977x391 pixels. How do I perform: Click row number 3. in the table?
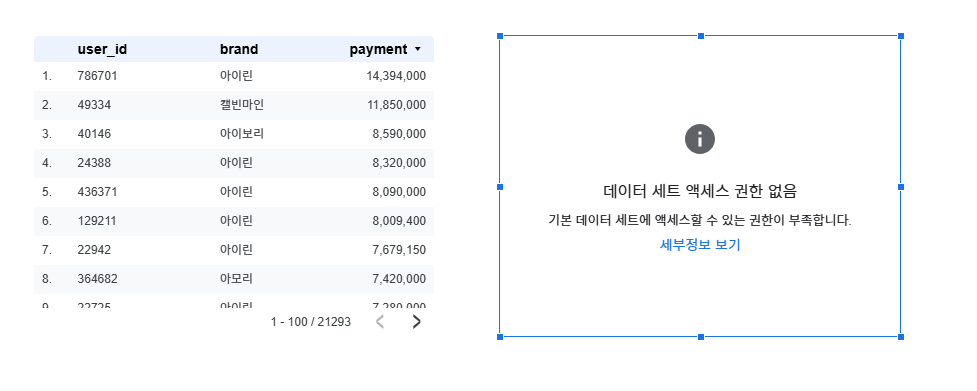point(47,134)
